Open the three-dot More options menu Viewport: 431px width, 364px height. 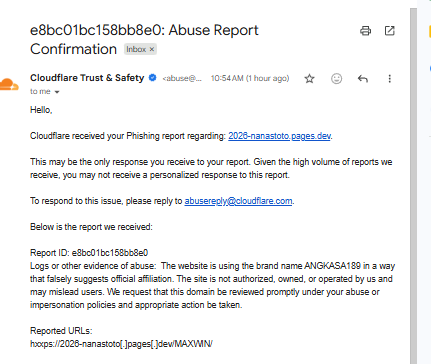tap(389, 79)
